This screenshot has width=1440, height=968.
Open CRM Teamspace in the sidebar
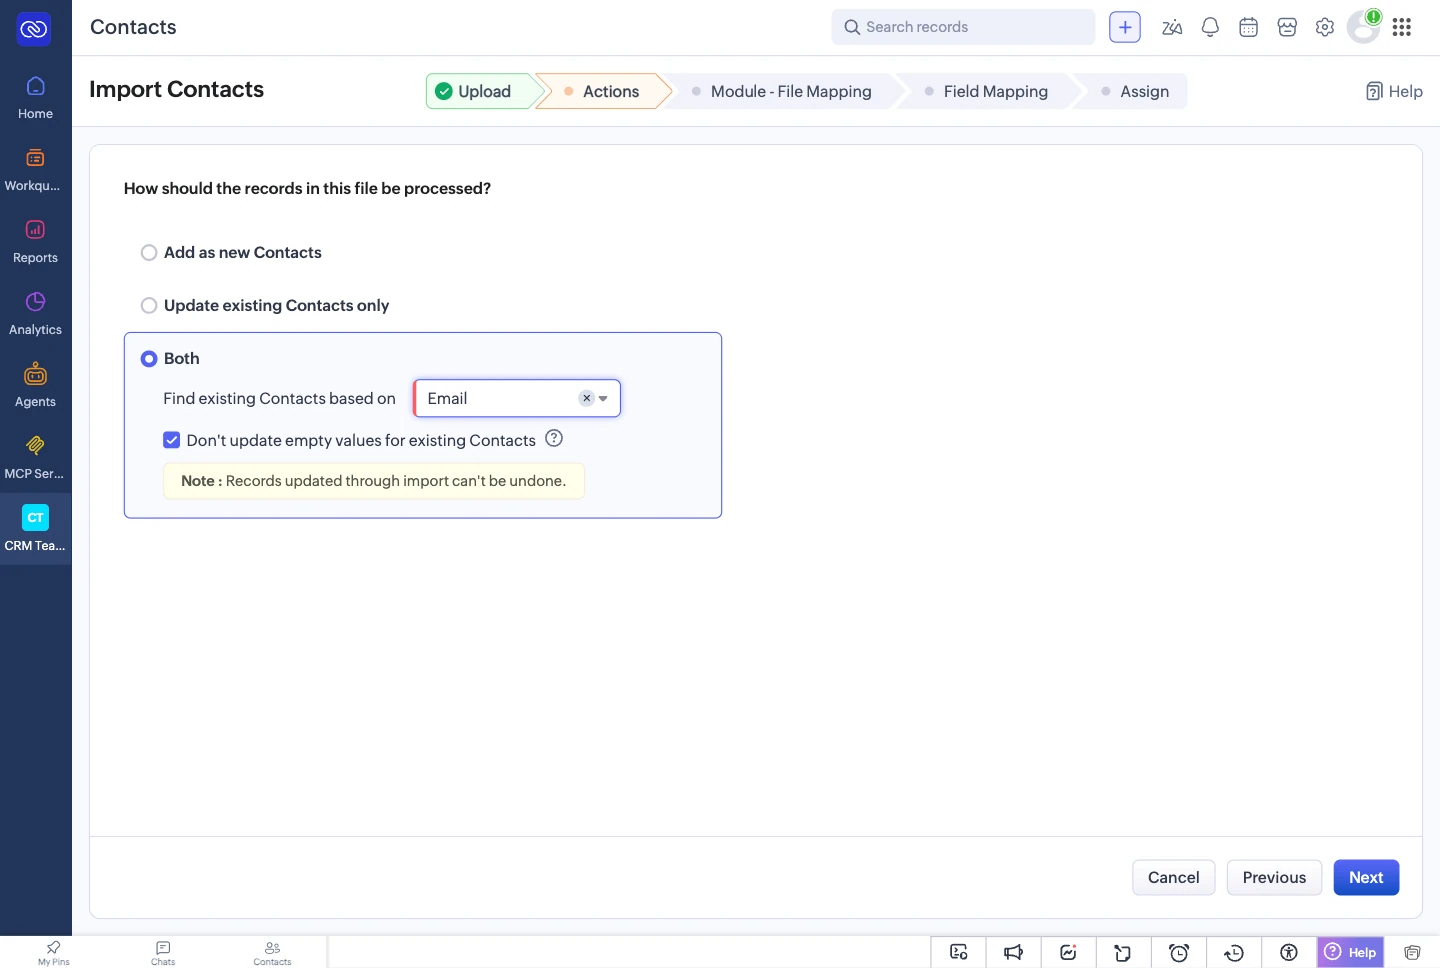[x=35, y=529]
